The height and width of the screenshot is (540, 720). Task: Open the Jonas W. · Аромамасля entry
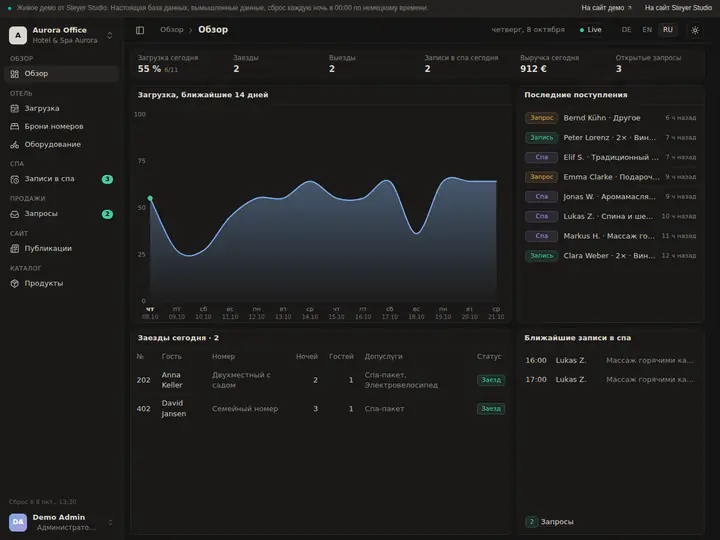(x=611, y=197)
